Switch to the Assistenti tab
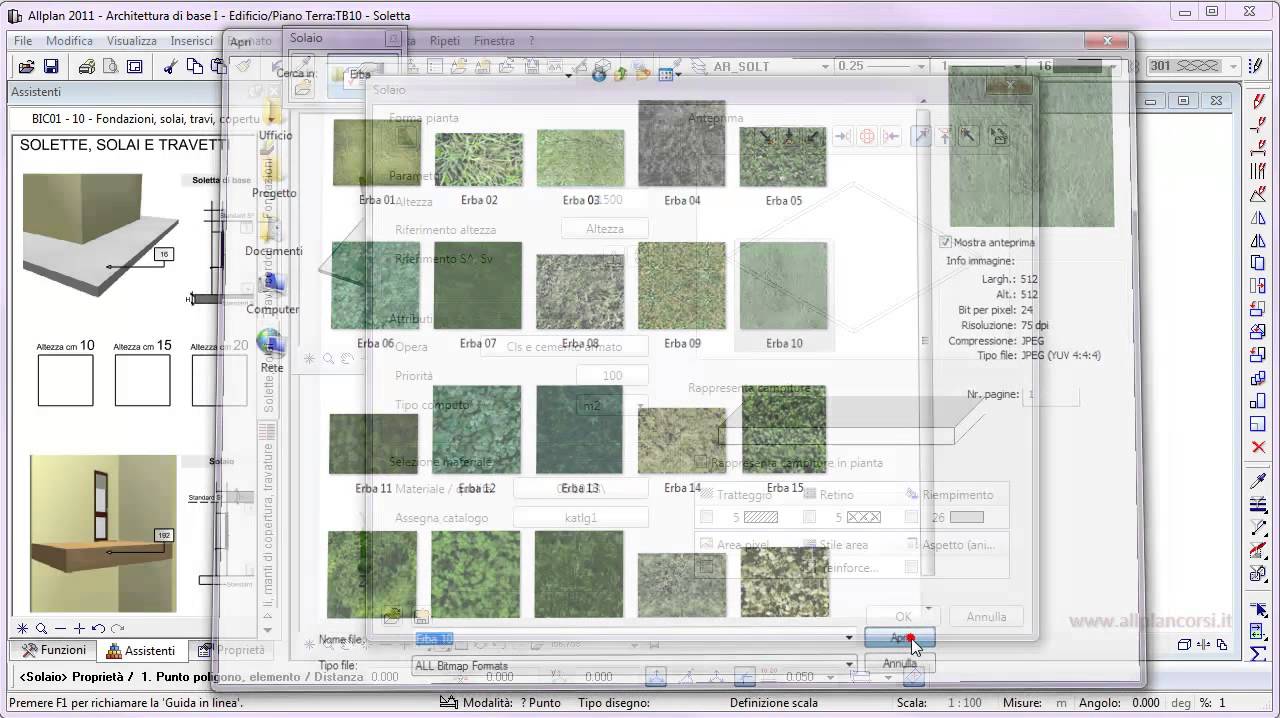1280x718 pixels. (x=141, y=650)
